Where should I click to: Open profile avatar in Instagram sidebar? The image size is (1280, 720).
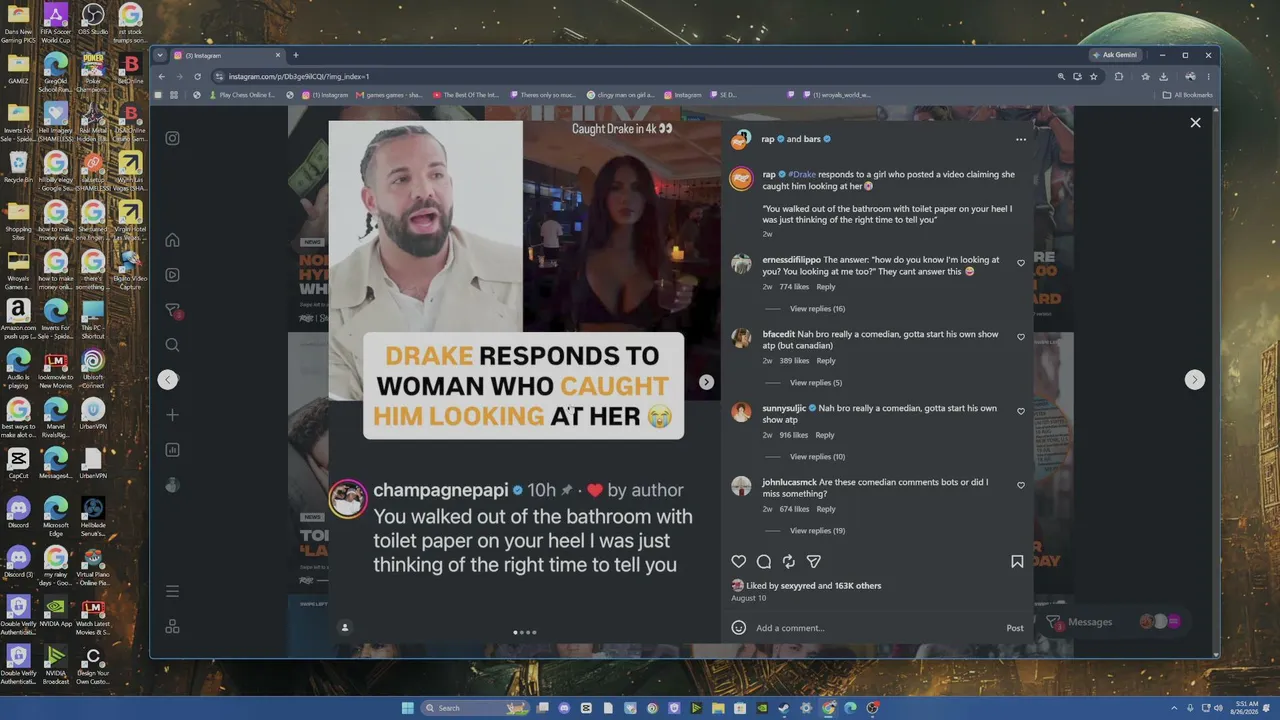tap(172, 485)
